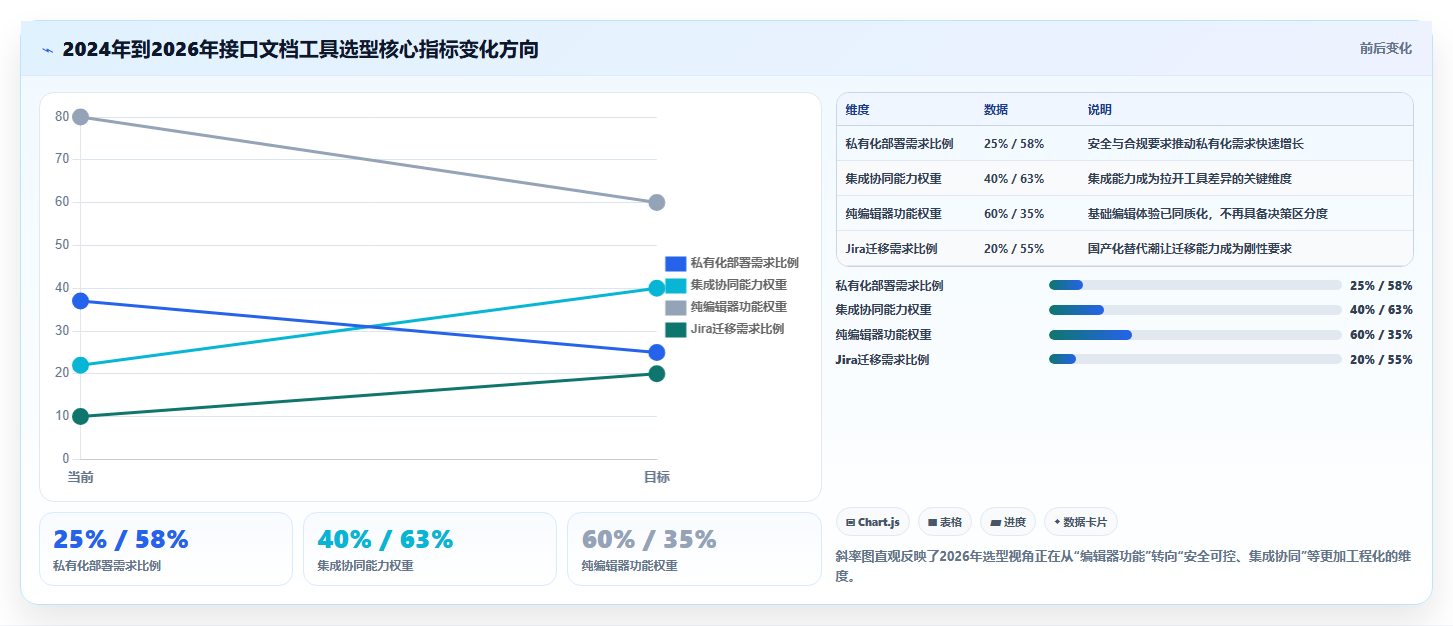Open the 25% / 58% 私有化部署 data card

click(166, 549)
